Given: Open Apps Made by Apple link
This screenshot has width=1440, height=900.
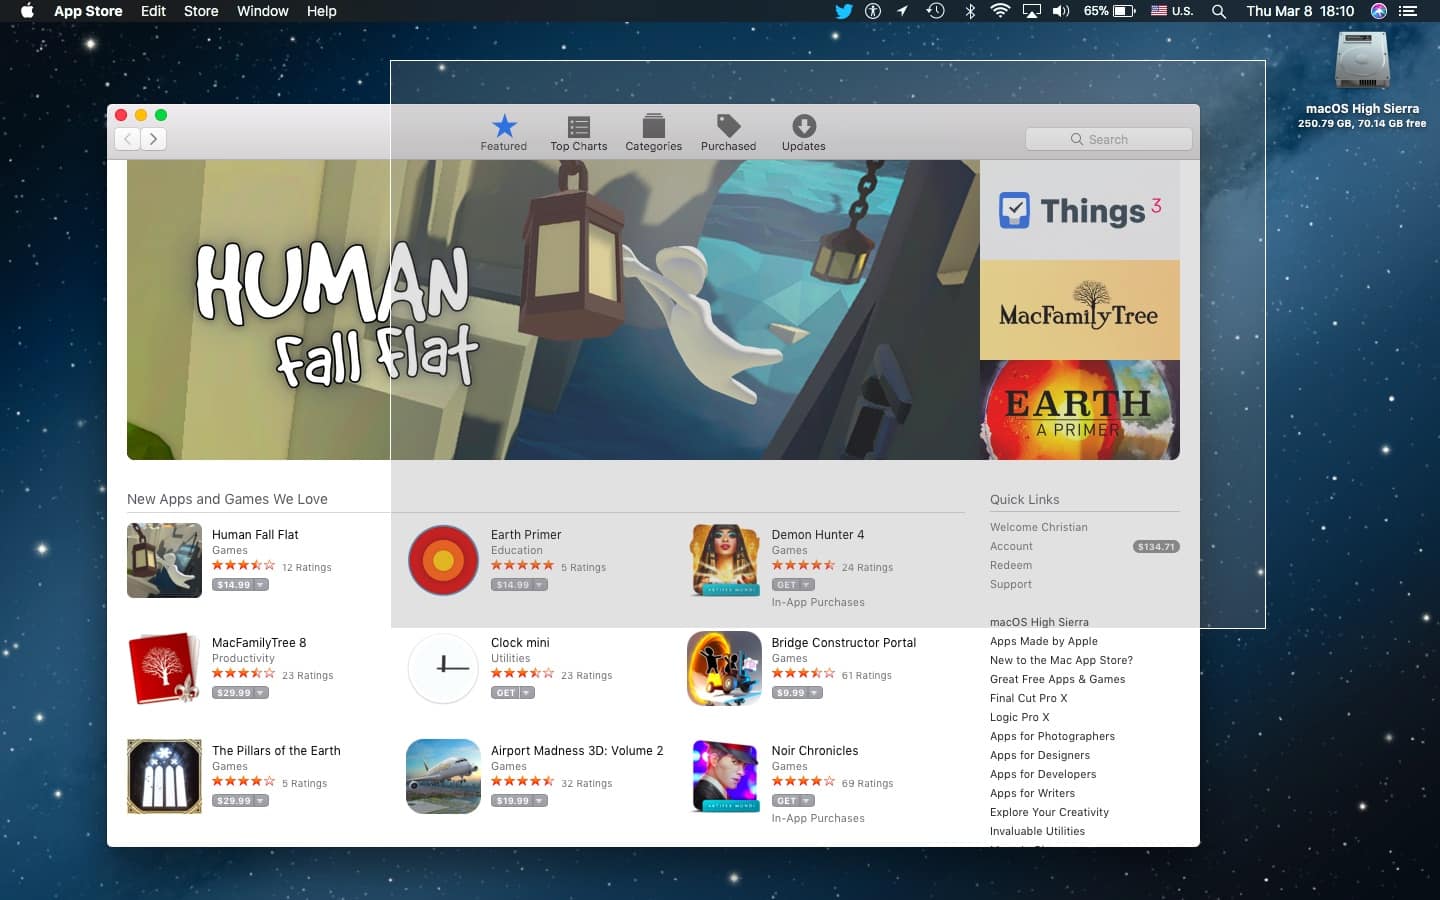Looking at the screenshot, I should (x=1044, y=641).
